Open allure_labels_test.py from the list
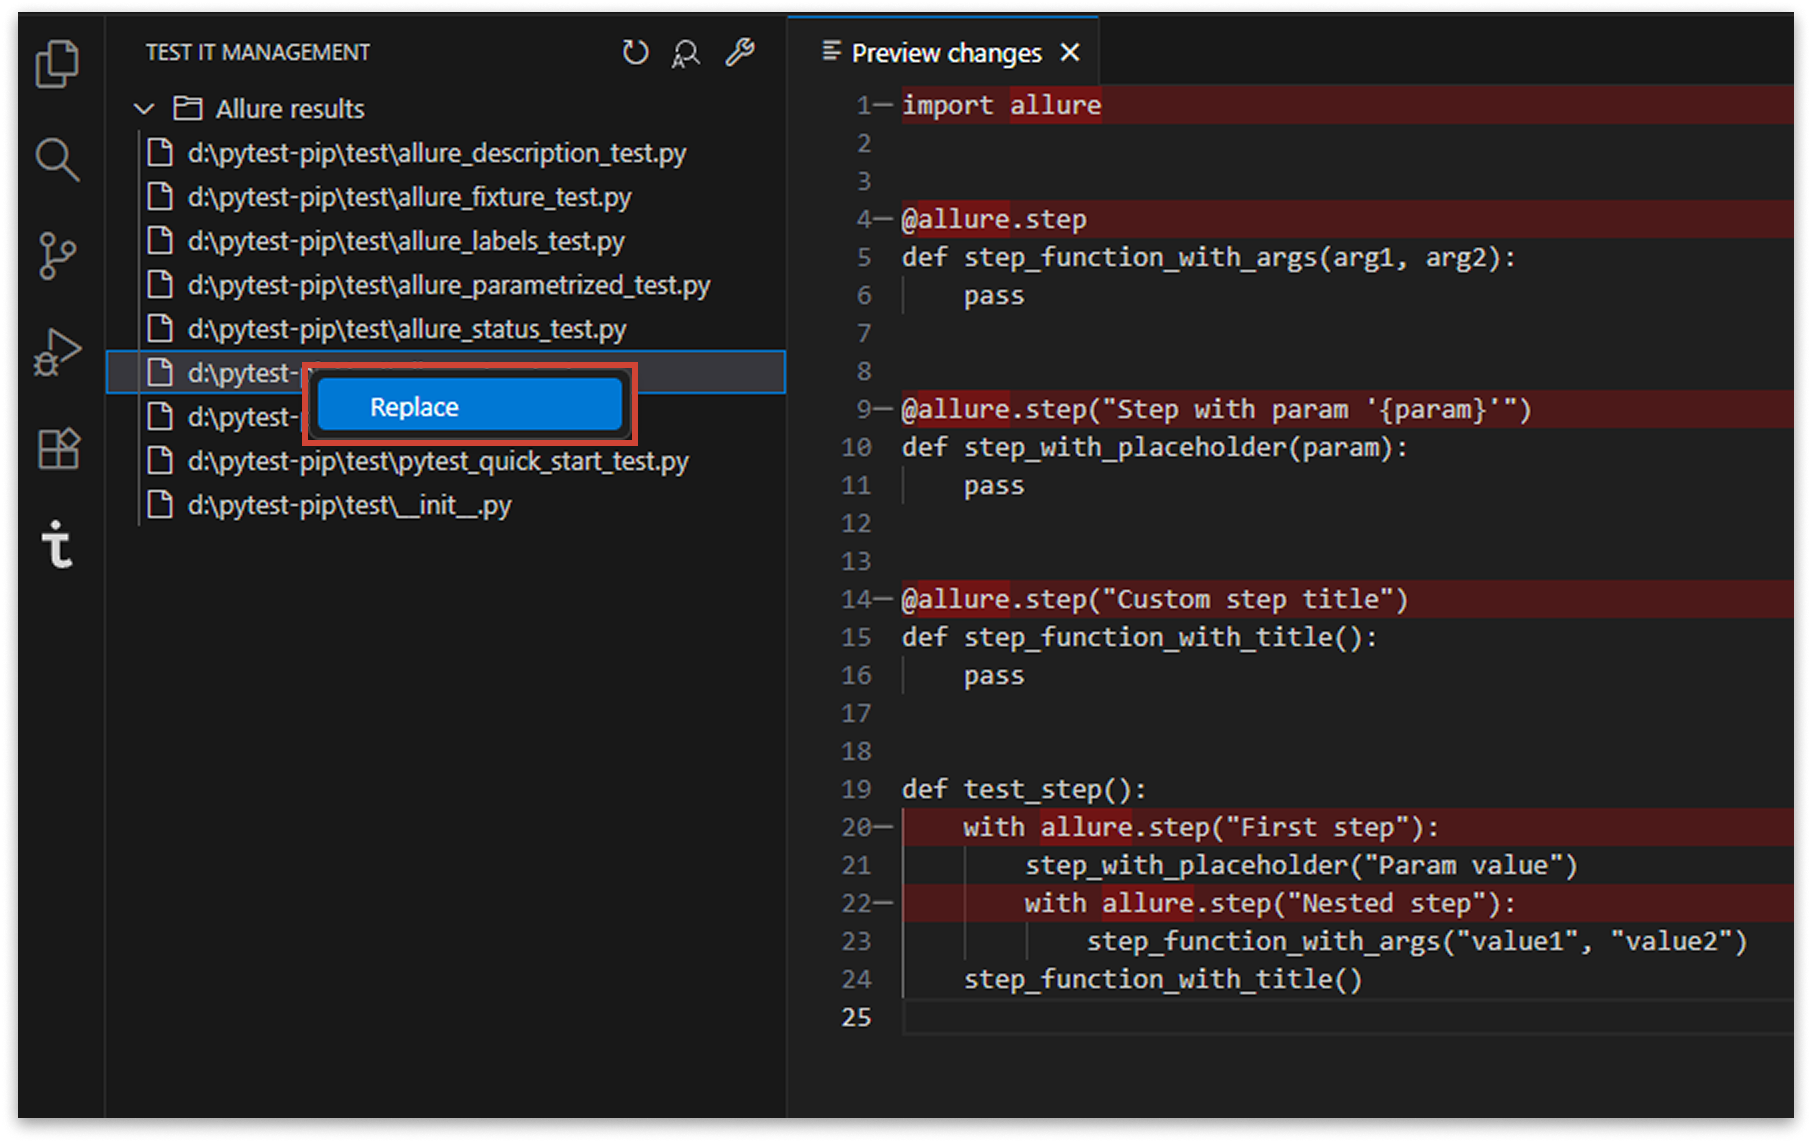1812x1144 pixels. click(405, 241)
